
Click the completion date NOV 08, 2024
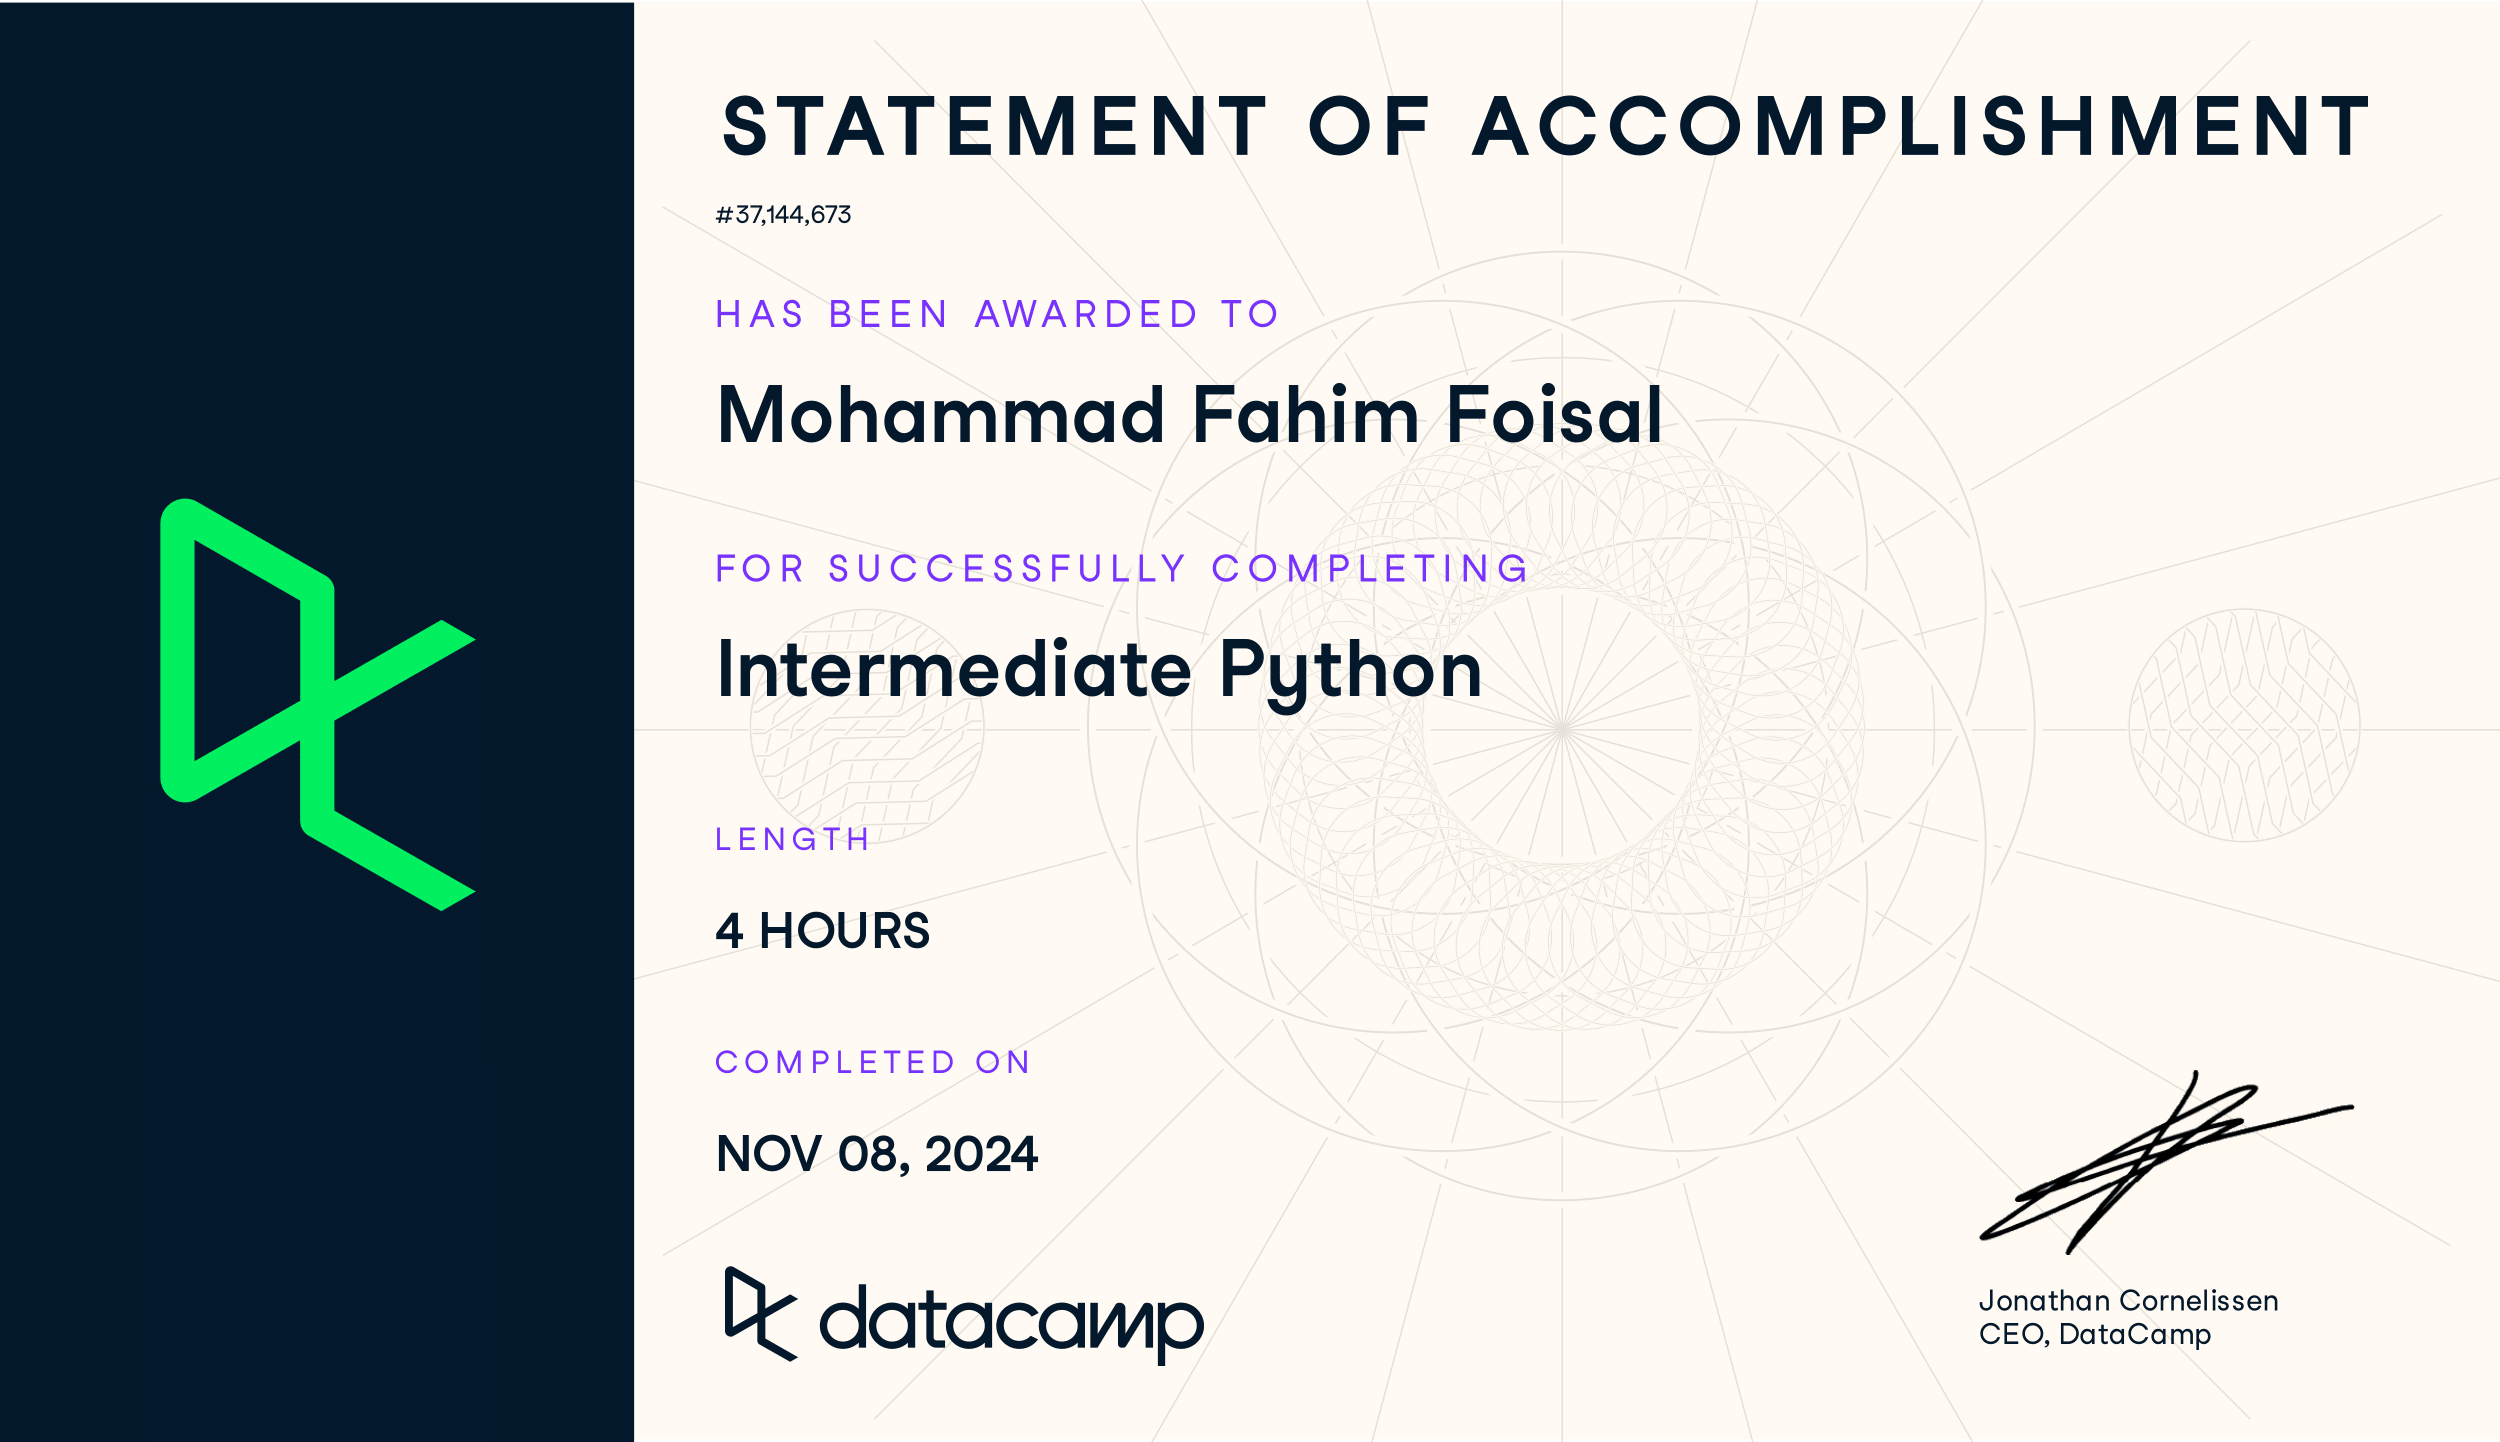click(877, 1154)
